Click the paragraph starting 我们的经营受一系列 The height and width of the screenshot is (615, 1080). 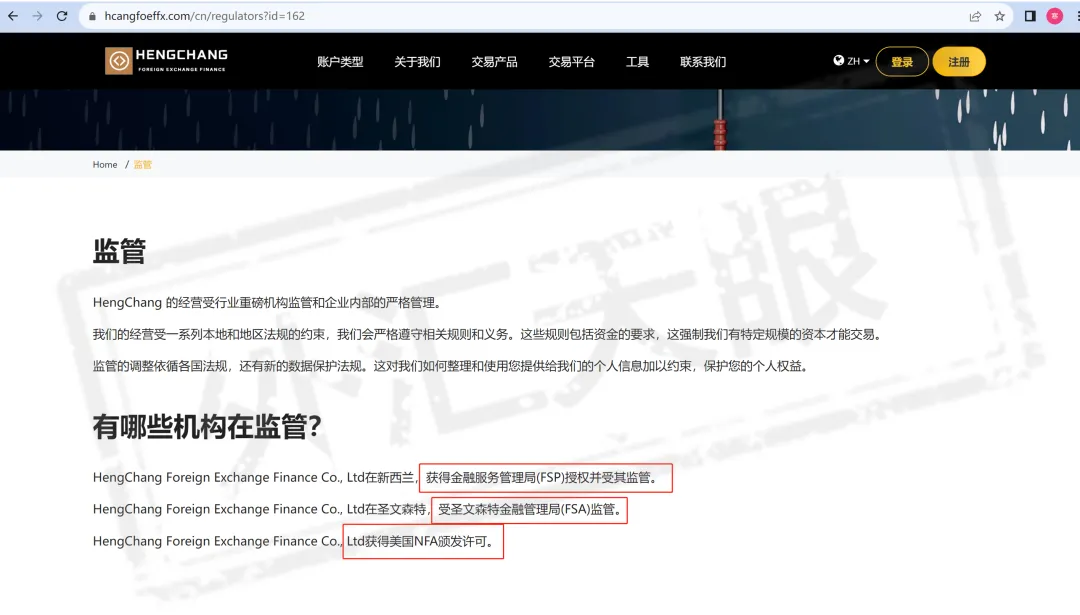point(488,334)
